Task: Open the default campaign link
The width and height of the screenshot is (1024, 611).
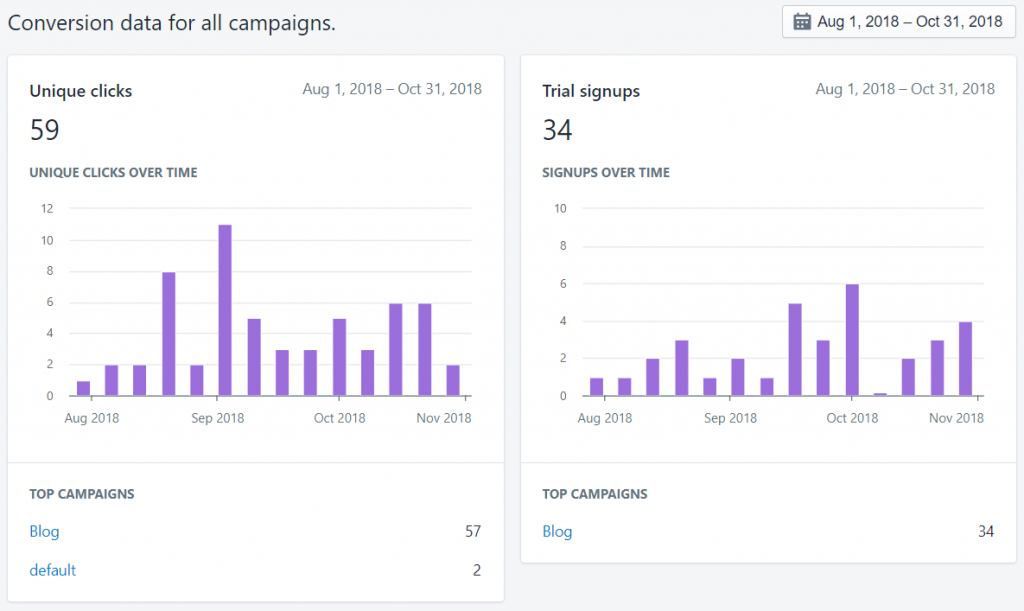Action: pos(52,570)
